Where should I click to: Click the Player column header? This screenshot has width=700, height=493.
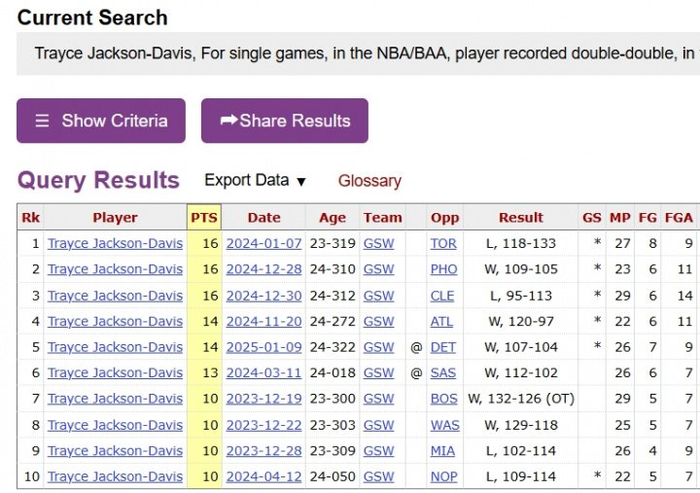[x=115, y=217]
